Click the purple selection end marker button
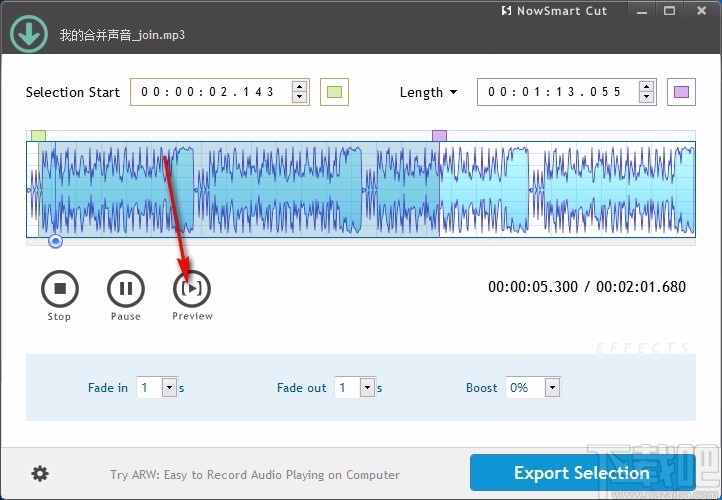 [x=681, y=92]
